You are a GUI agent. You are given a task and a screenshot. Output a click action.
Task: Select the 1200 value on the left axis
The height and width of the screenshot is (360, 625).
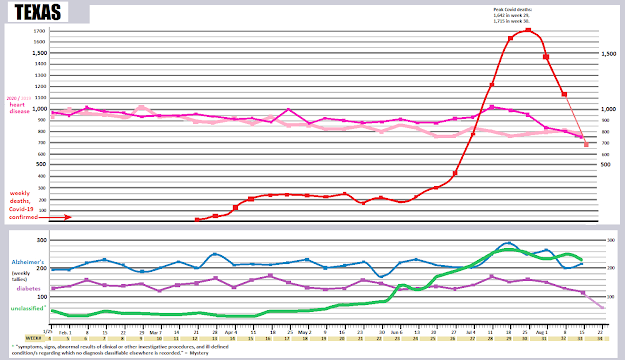(41, 86)
